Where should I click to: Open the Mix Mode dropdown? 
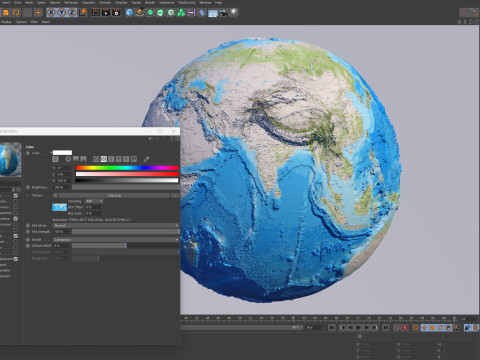pos(116,226)
